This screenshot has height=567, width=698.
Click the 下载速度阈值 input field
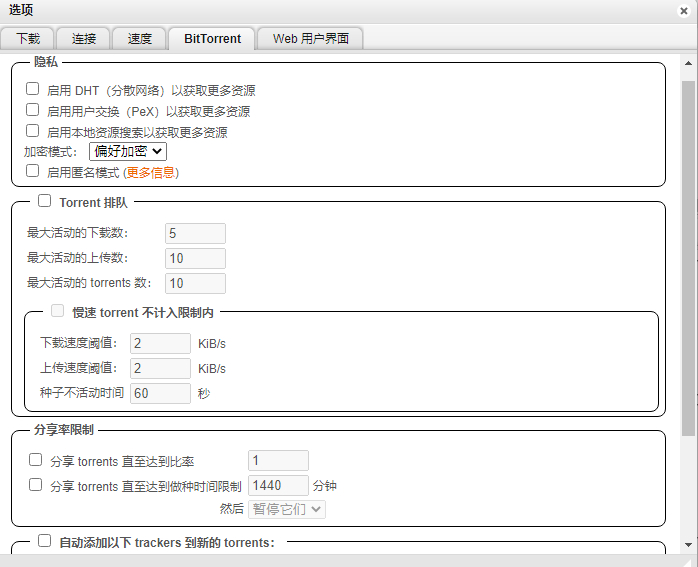click(x=160, y=343)
